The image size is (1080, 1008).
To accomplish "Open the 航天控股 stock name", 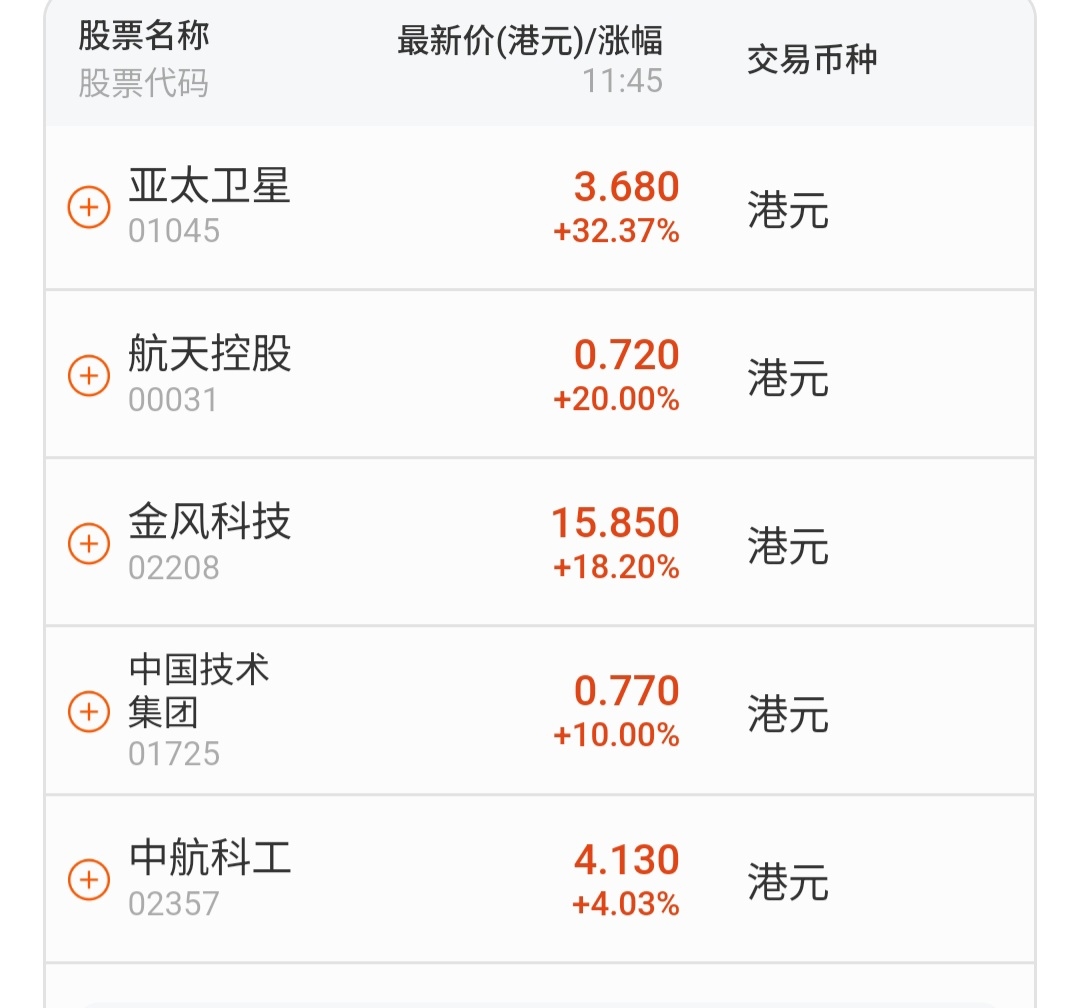I will [209, 353].
